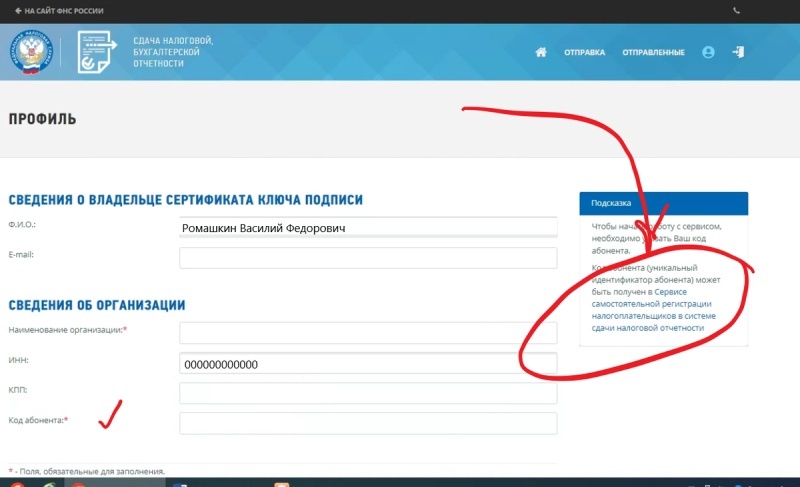Click the phone icon in top bar
The width and height of the screenshot is (800, 487).
click(x=737, y=11)
